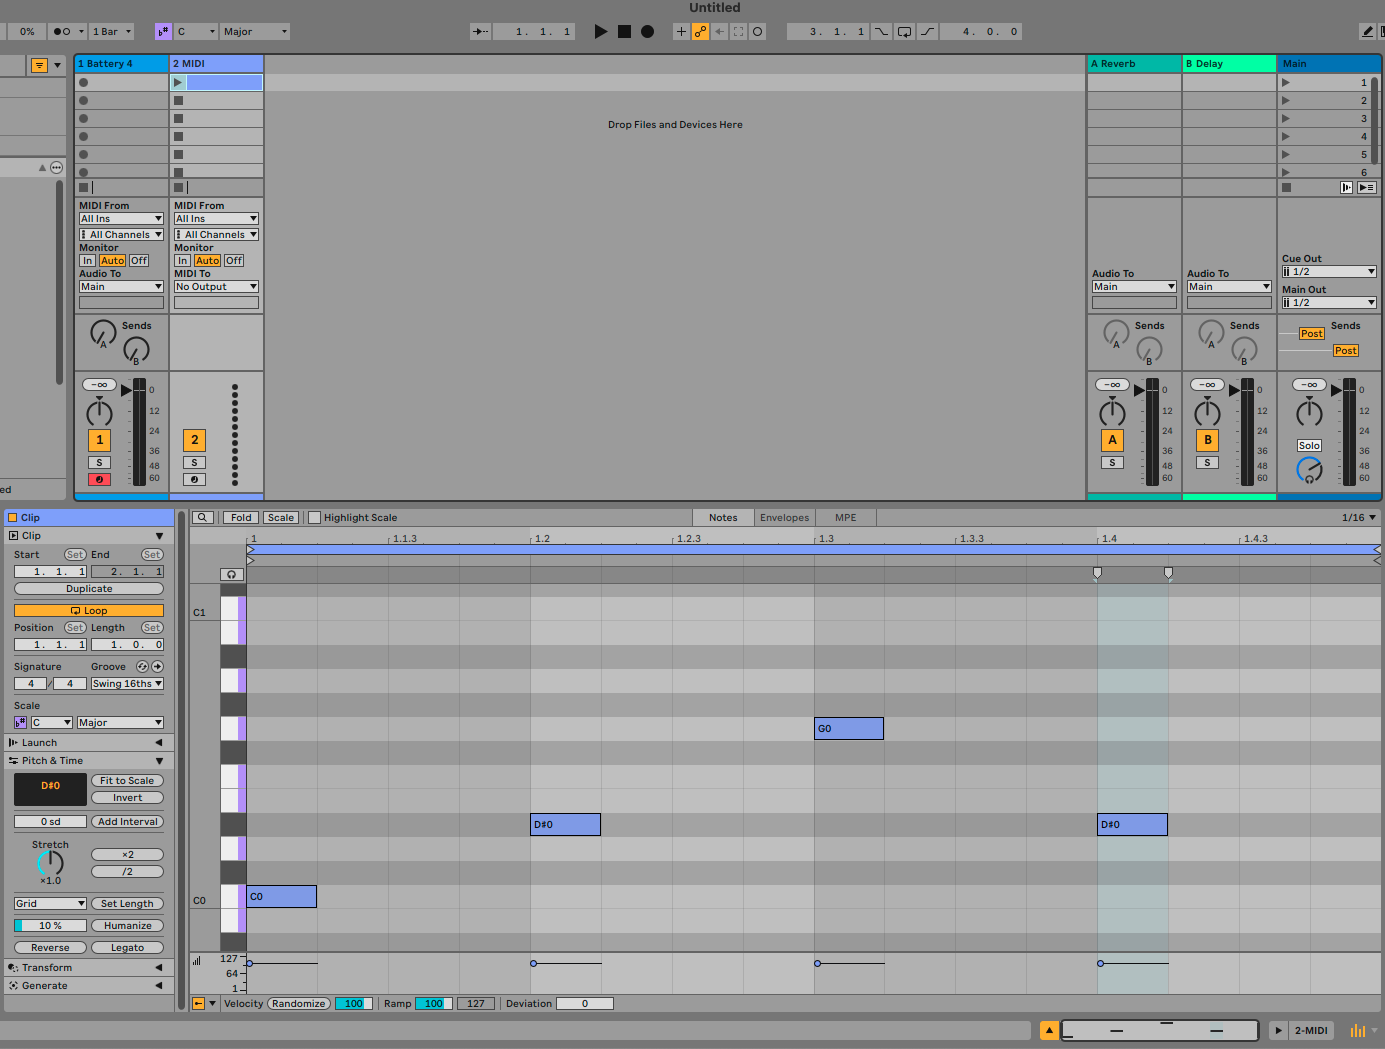Click the Hot-Swap Groove icon
1385x1049 pixels.
pyautogui.click(x=142, y=667)
